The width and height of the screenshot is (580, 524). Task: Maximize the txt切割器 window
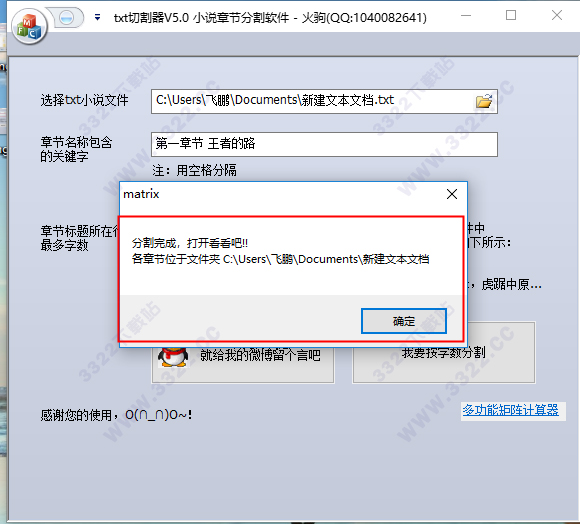click(511, 16)
